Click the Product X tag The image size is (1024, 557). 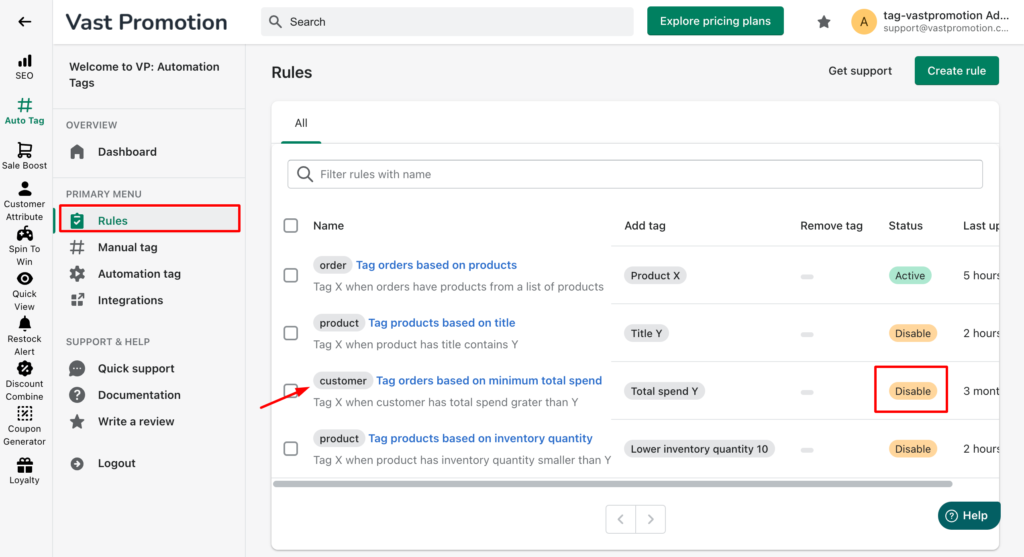point(655,276)
